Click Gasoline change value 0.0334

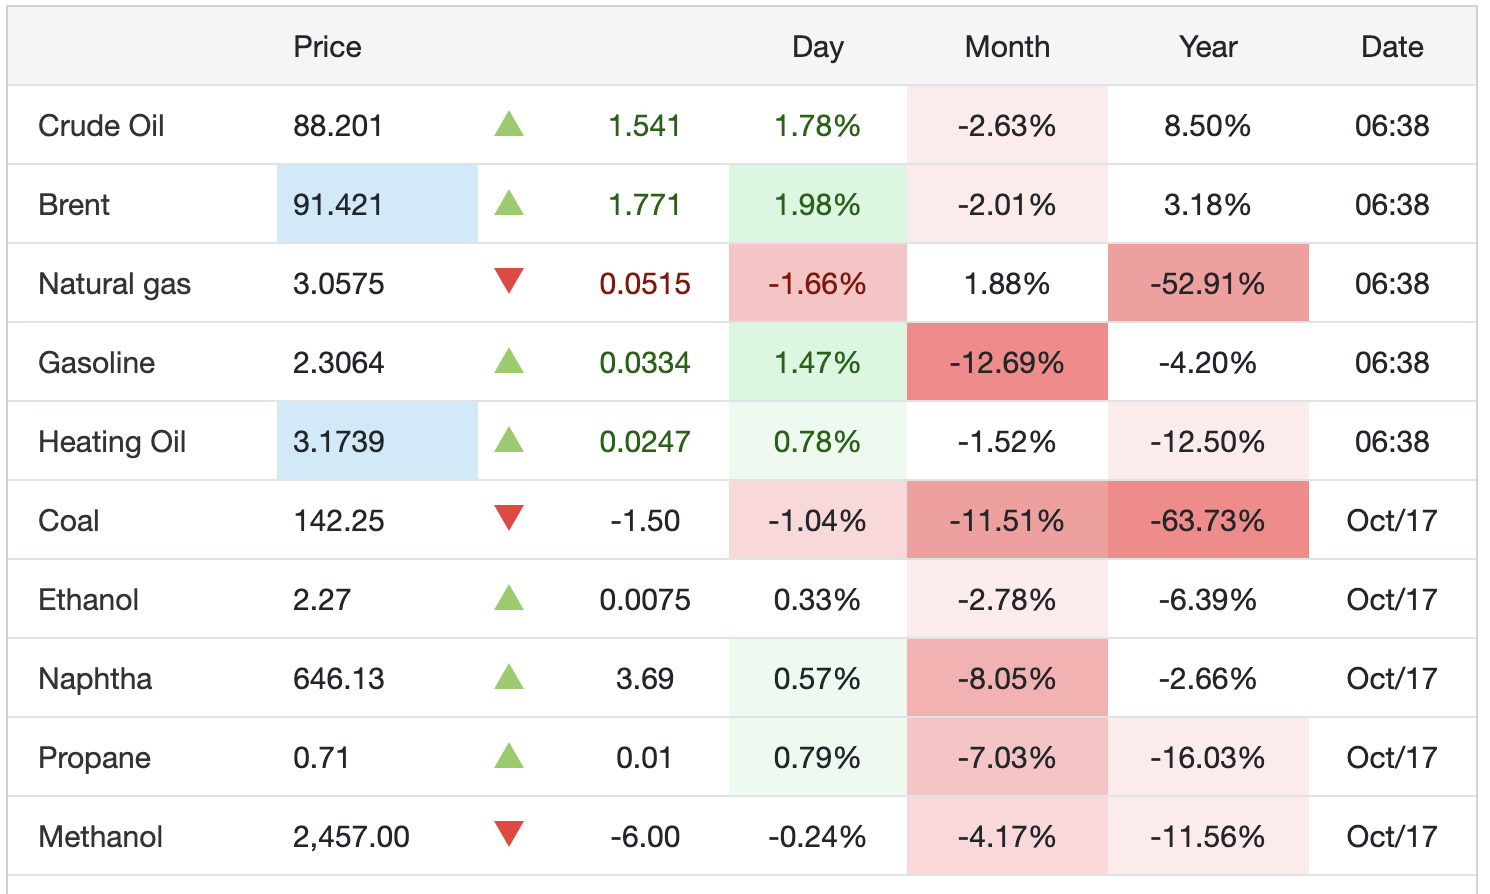[x=645, y=363]
